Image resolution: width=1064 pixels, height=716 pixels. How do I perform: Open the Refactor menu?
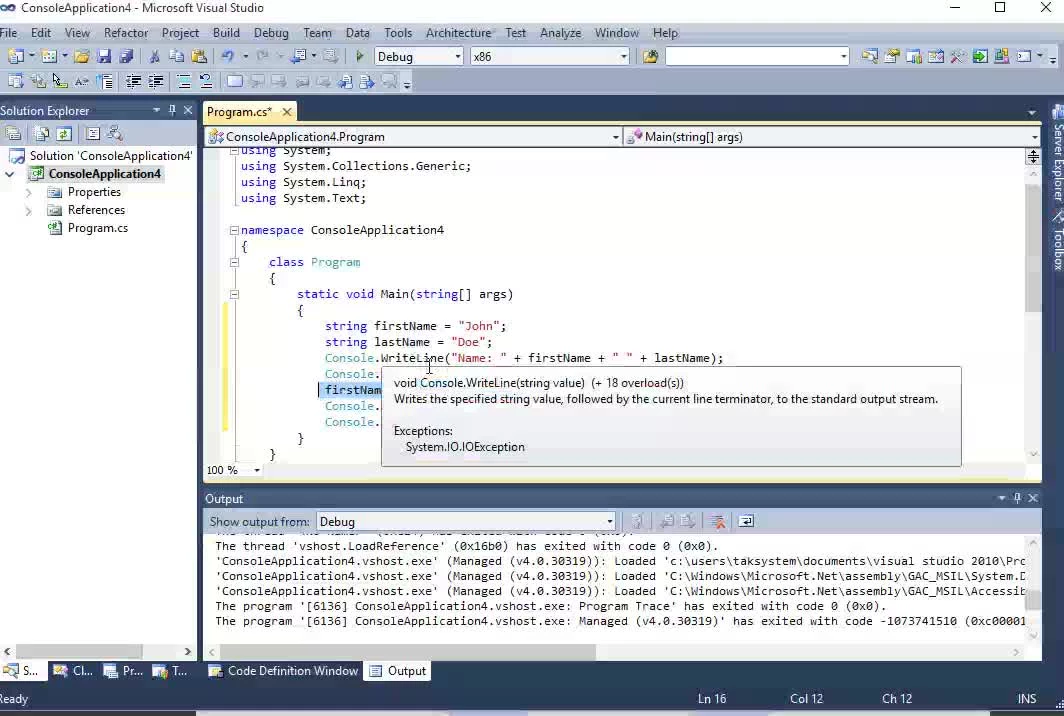tap(126, 33)
